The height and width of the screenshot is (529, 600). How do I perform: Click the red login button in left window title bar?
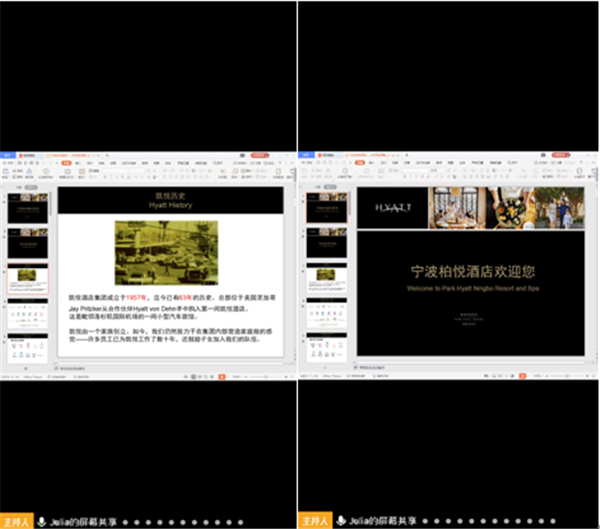tap(260, 155)
